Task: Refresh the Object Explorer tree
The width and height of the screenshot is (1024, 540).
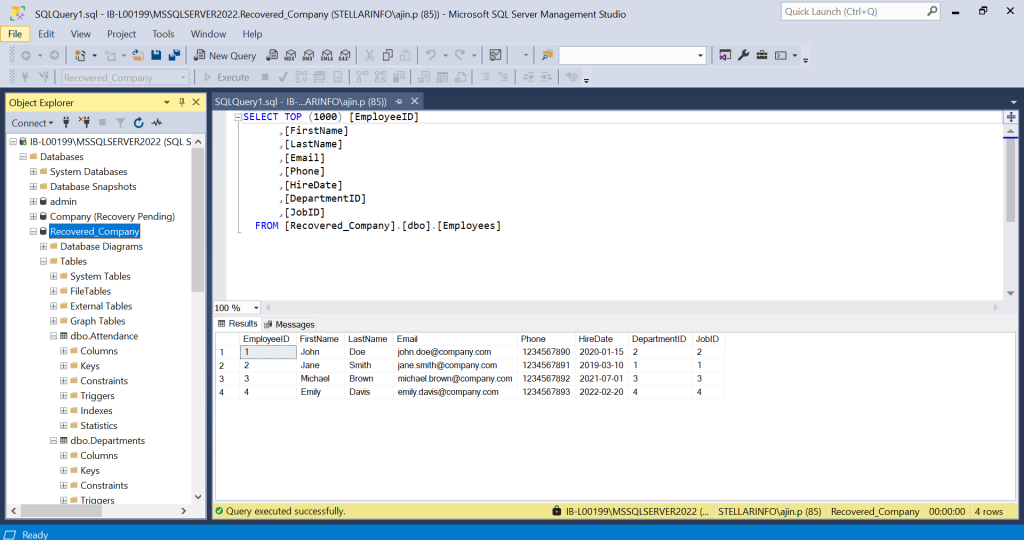Action: click(138, 123)
